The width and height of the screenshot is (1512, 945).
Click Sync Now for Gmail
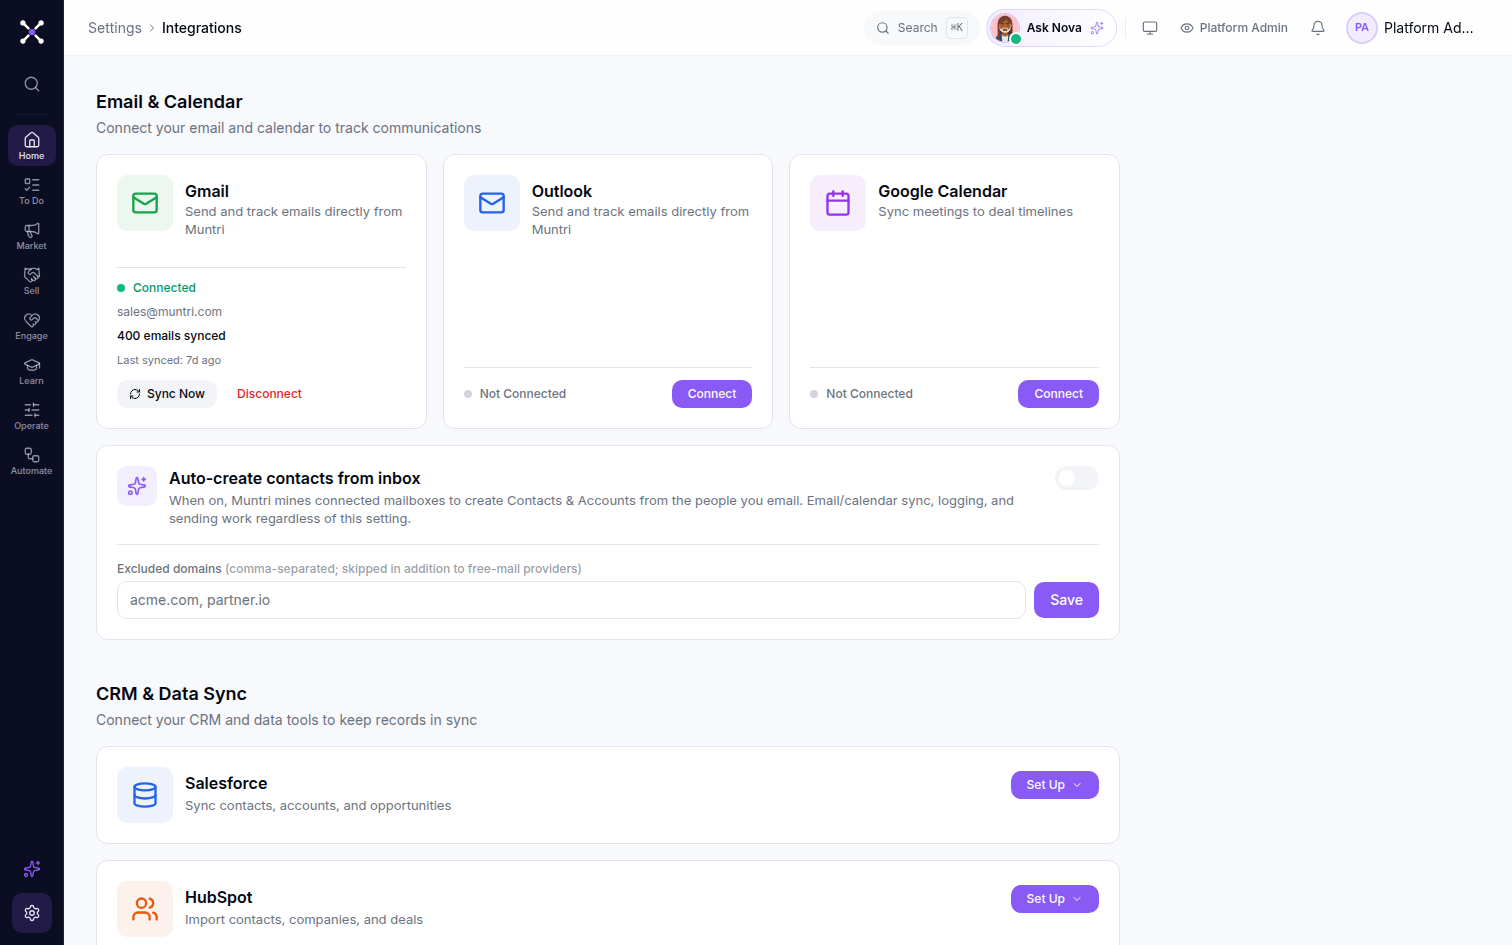[167, 394]
